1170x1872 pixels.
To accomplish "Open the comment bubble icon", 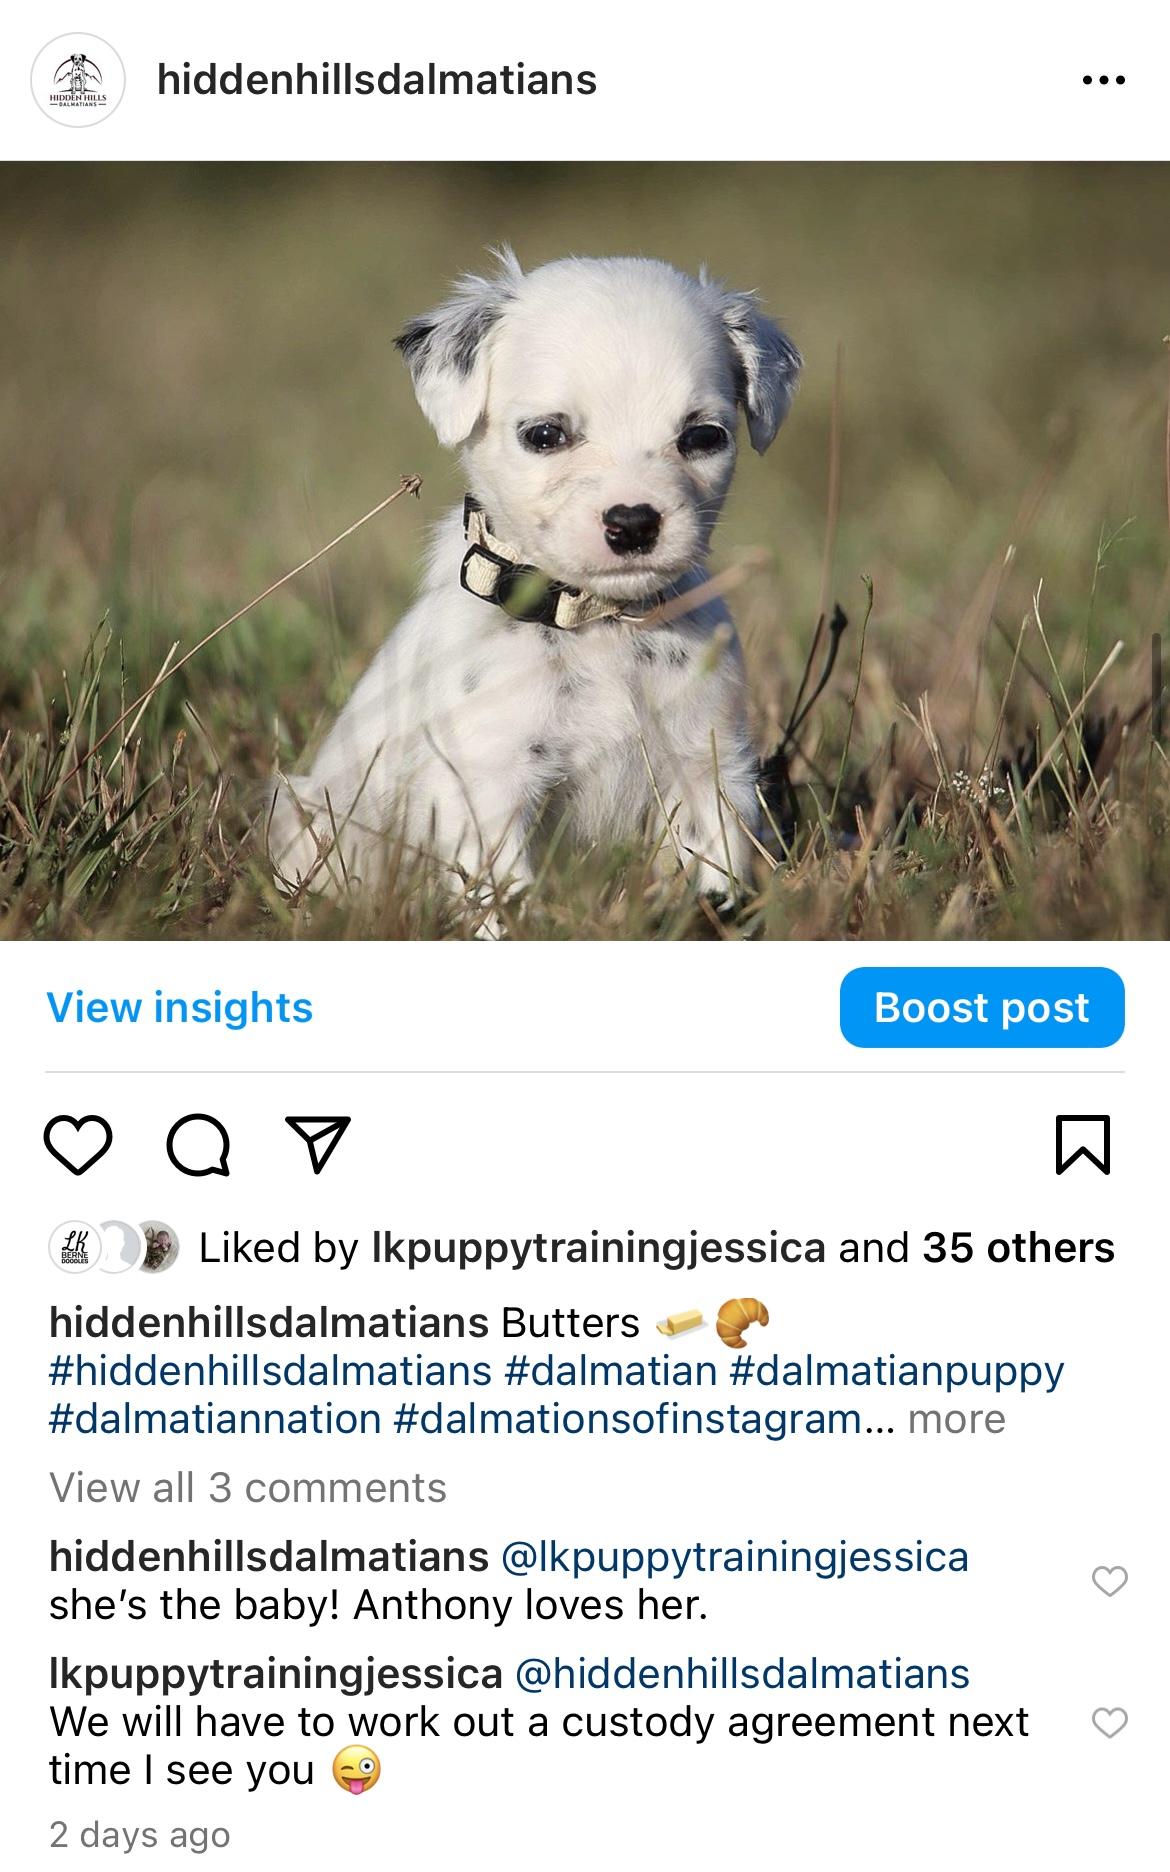I will (x=198, y=1146).
